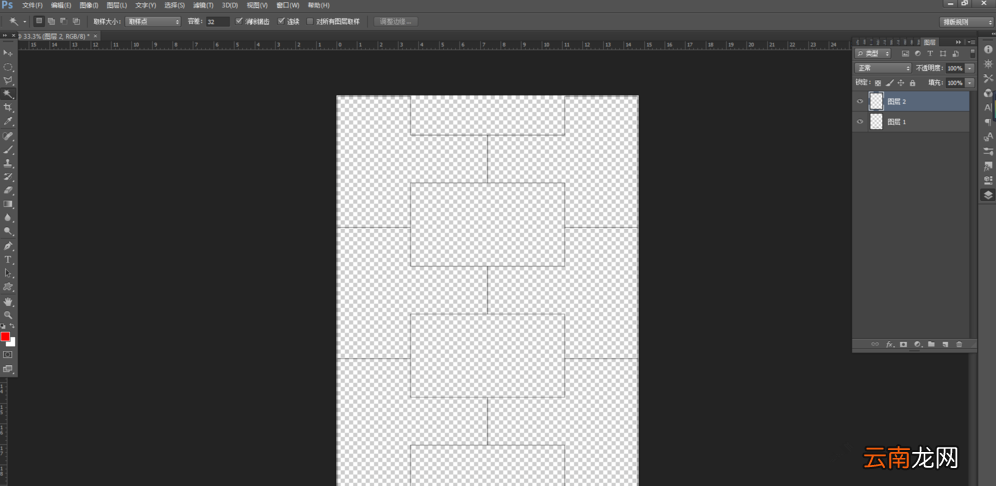This screenshot has height=486, width=996.
Task: Choose Add to Selection mode
Action: [51, 21]
